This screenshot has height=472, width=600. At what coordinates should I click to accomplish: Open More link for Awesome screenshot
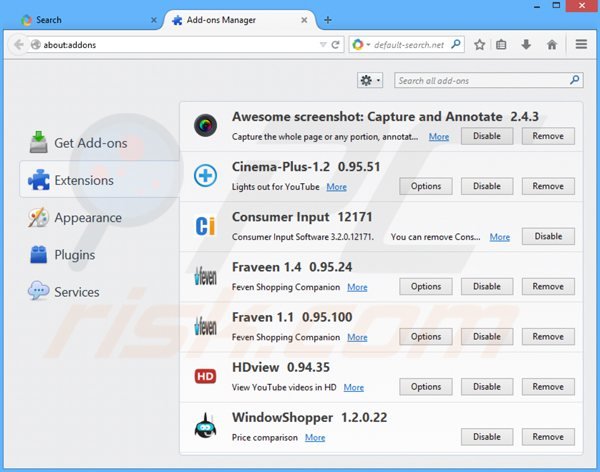[439, 137]
